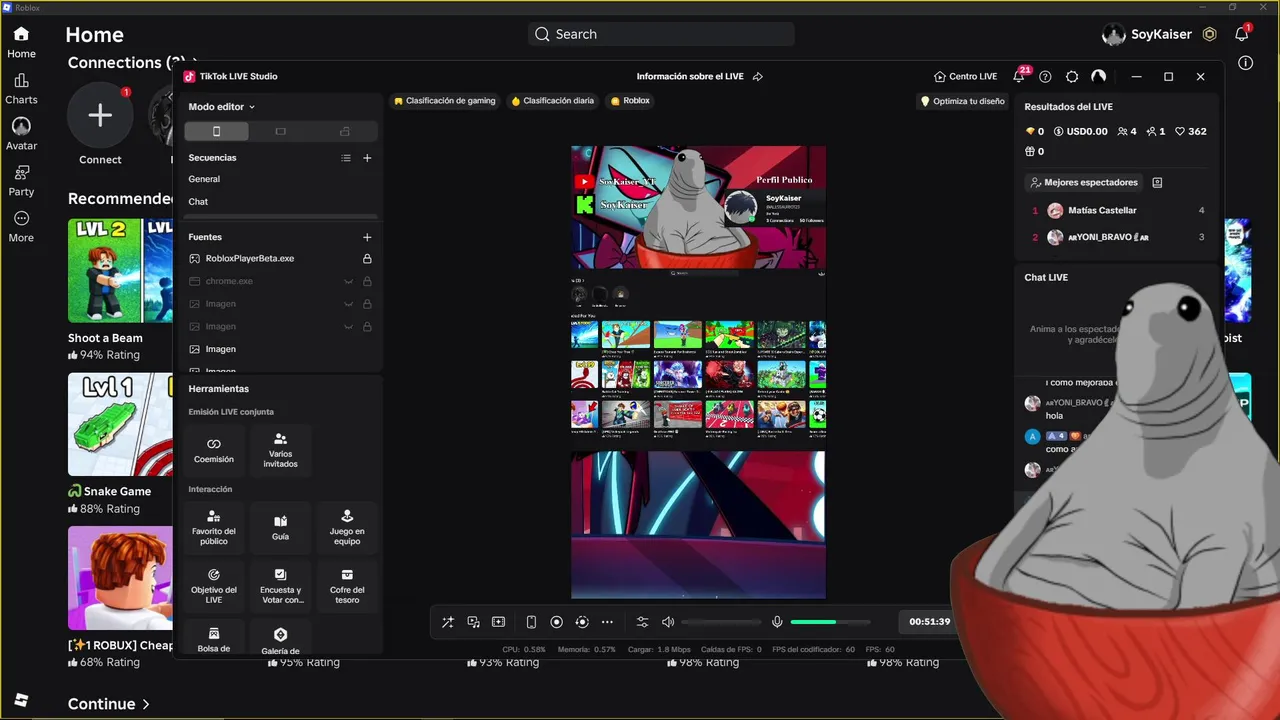Image resolution: width=1280 pixels, height=720 pixels.
Task: Adjust the speaker volume slider
Action: pyautogui.click(x=722, y=622)
